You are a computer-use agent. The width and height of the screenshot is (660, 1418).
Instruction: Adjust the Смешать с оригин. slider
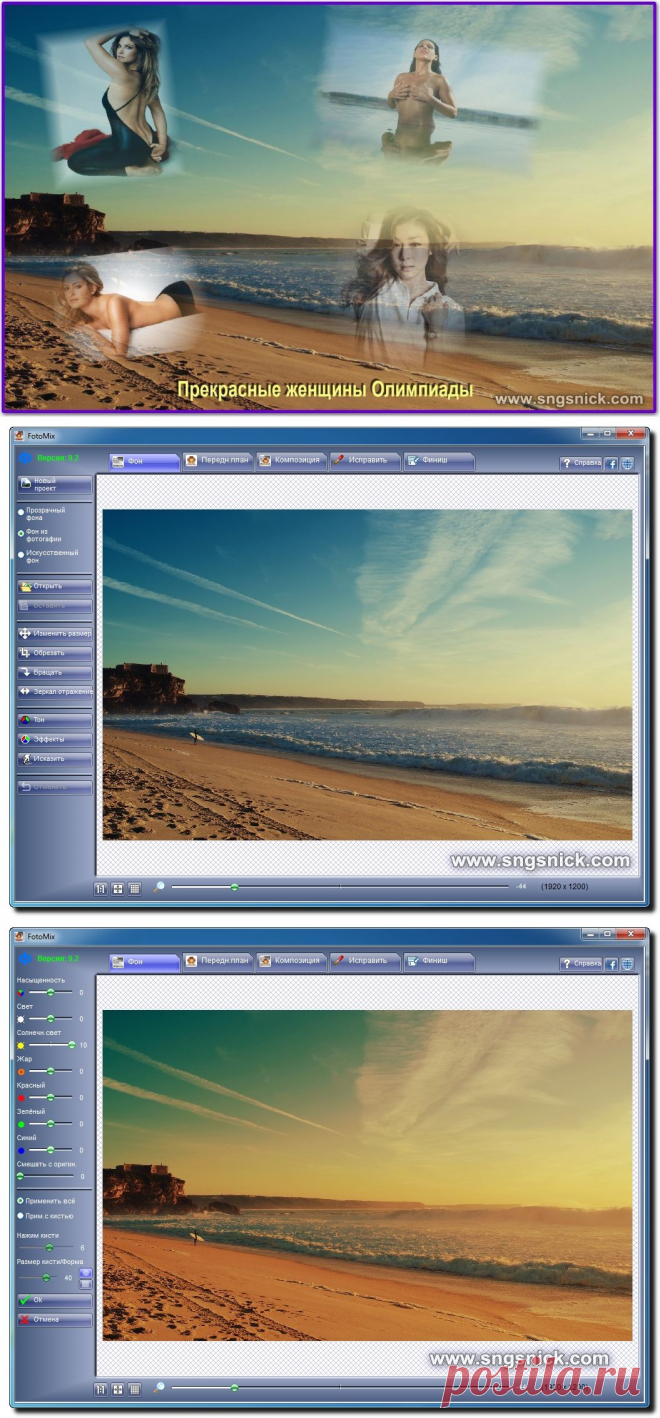[x=47, y=1176]
